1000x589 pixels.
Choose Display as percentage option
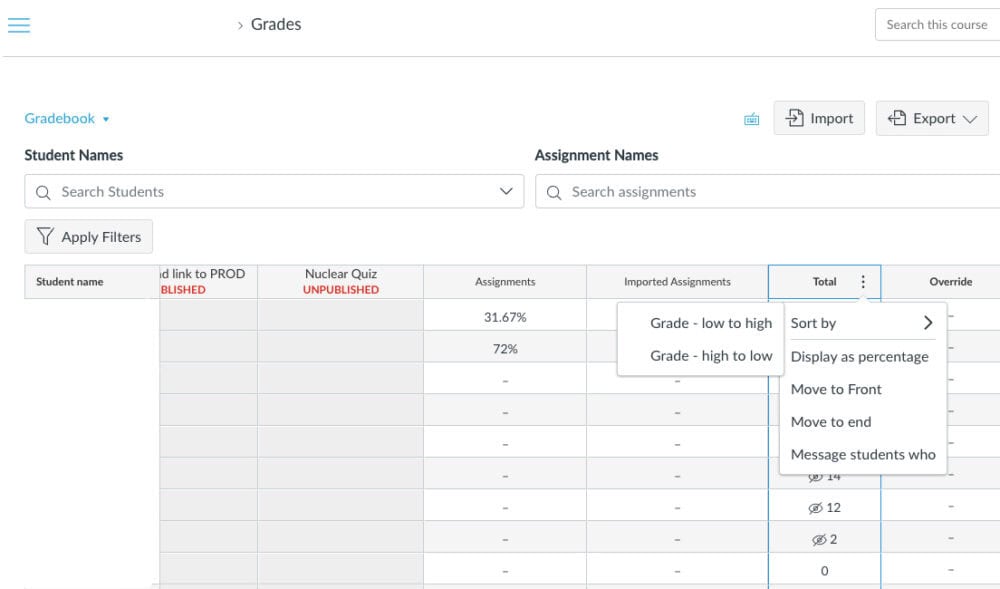point(859,357)
